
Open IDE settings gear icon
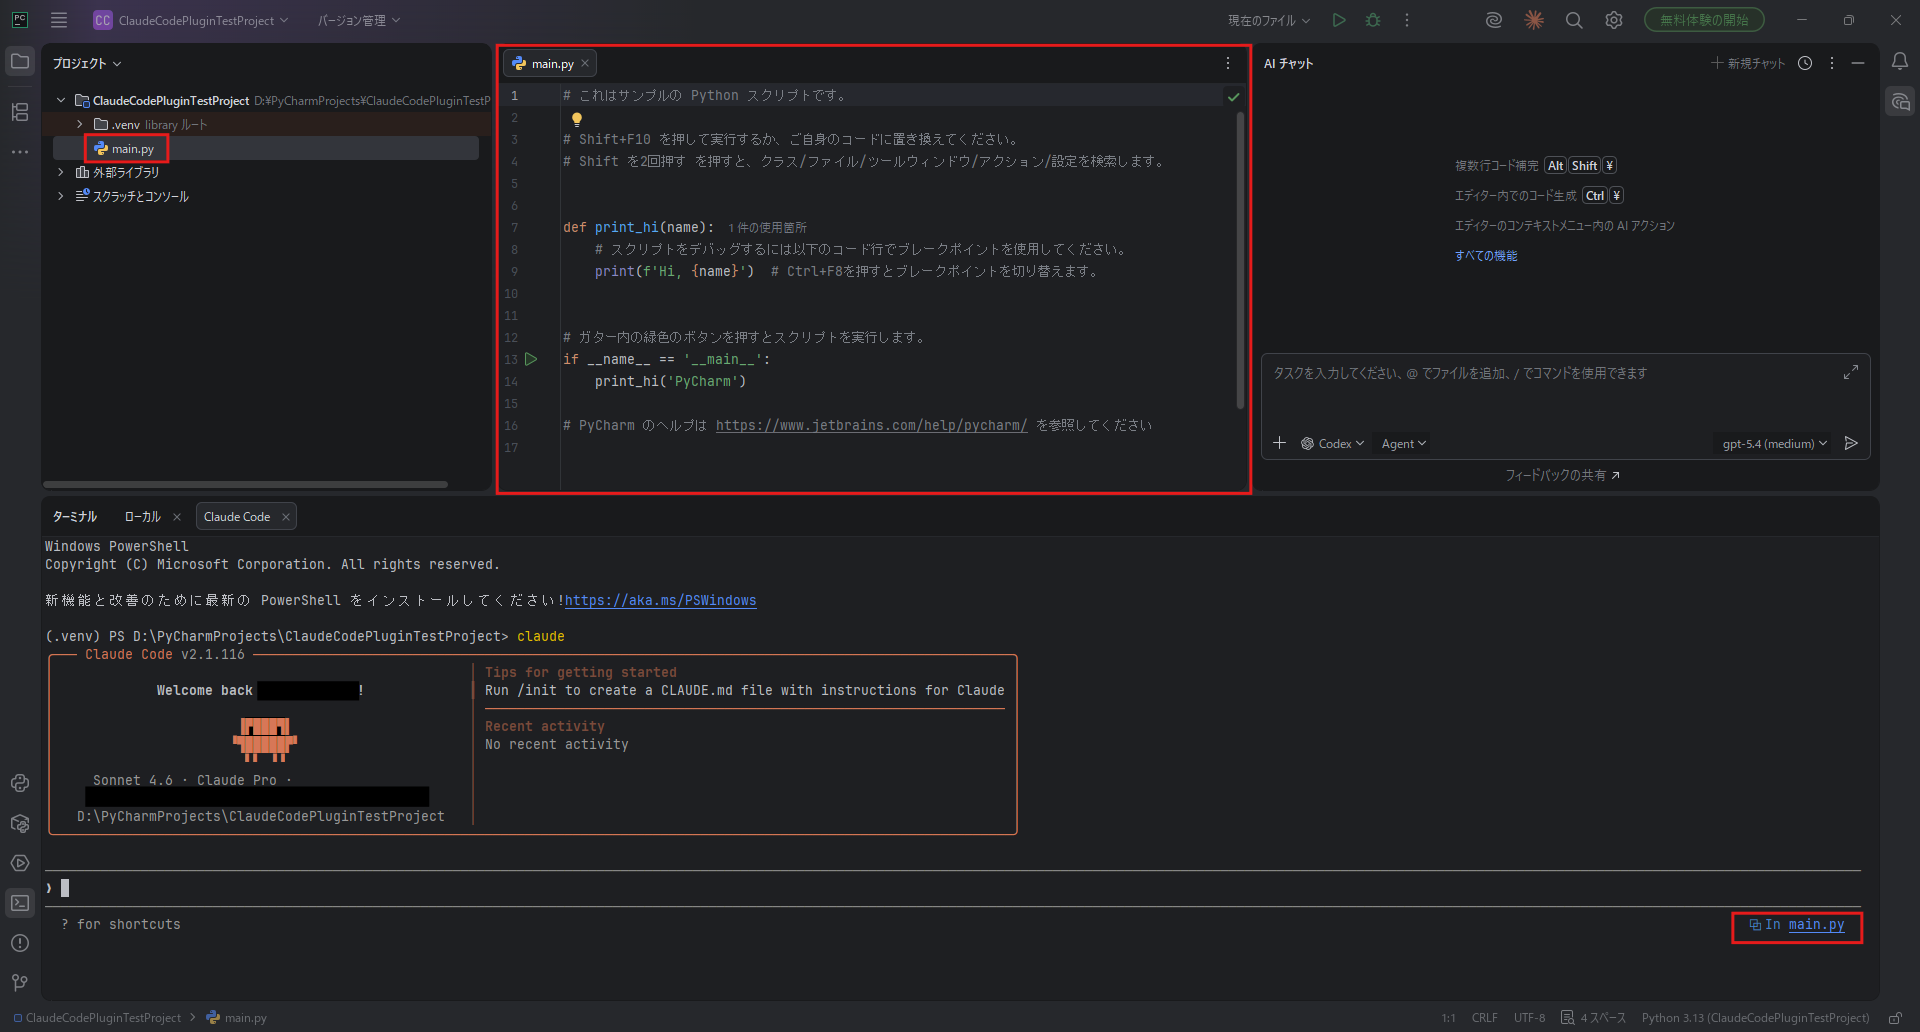1613,20
